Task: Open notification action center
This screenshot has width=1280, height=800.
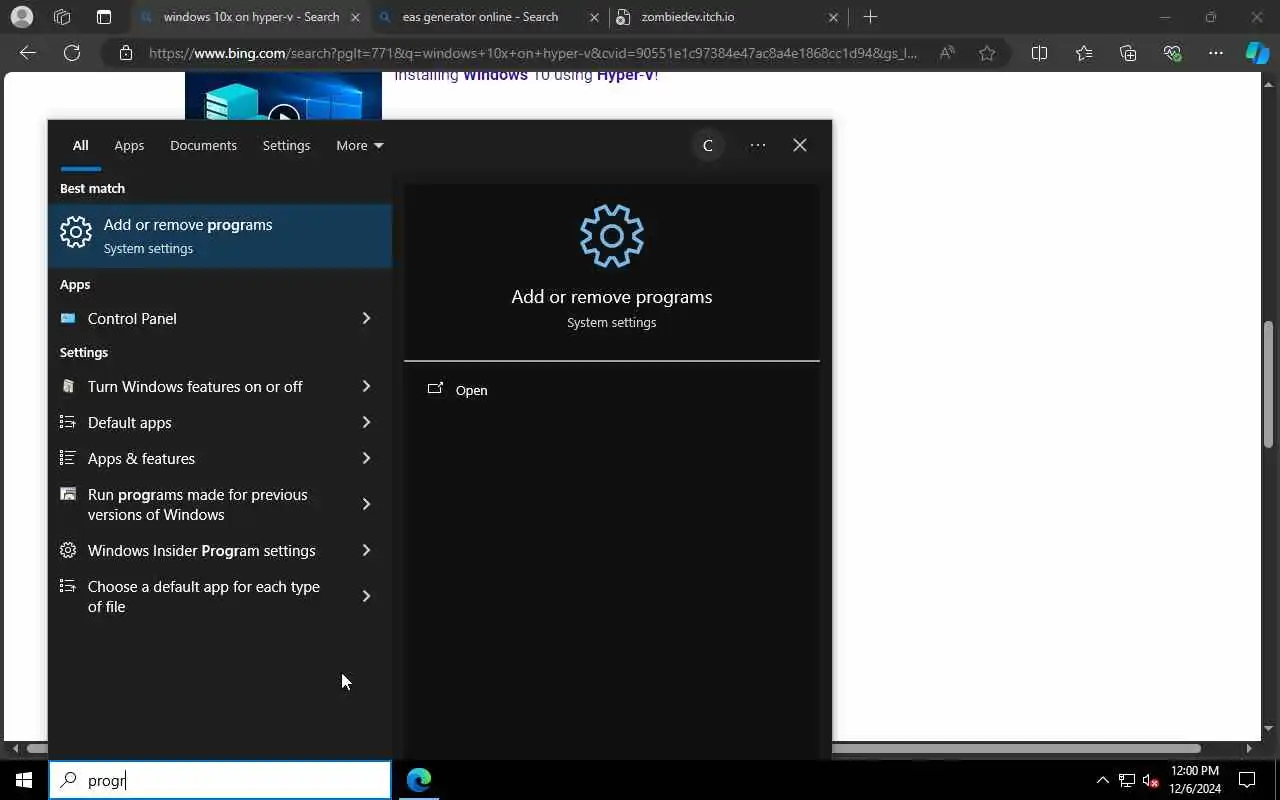Action: (x=1247, y=780)
